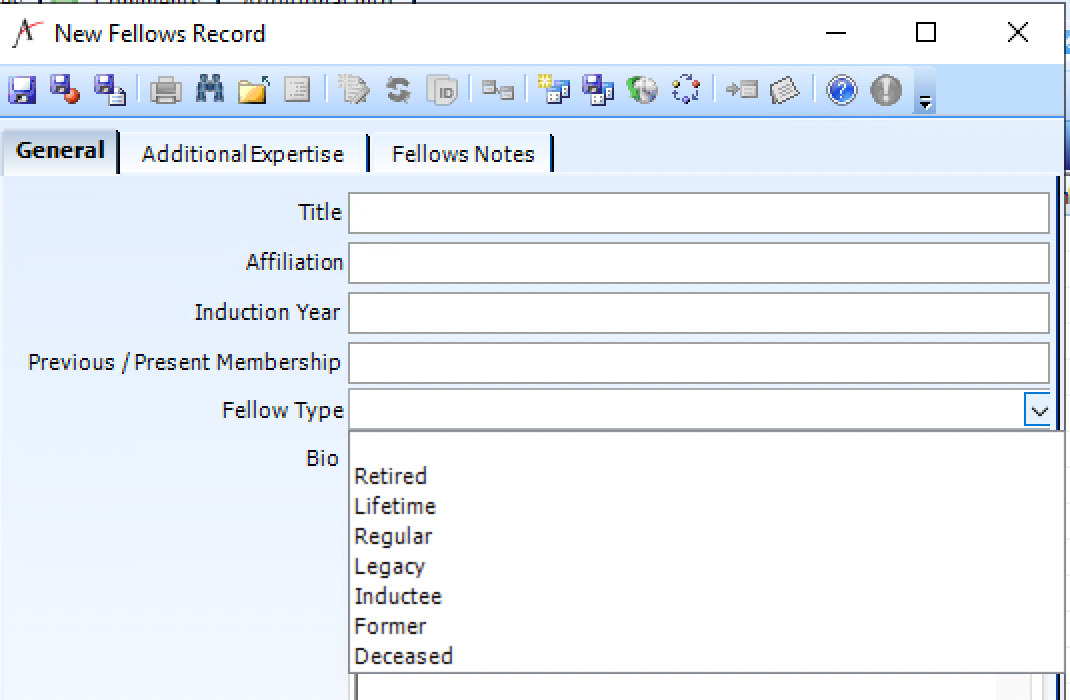
Task: Click the Induction Year input box
Action: [x=700, y=312]
